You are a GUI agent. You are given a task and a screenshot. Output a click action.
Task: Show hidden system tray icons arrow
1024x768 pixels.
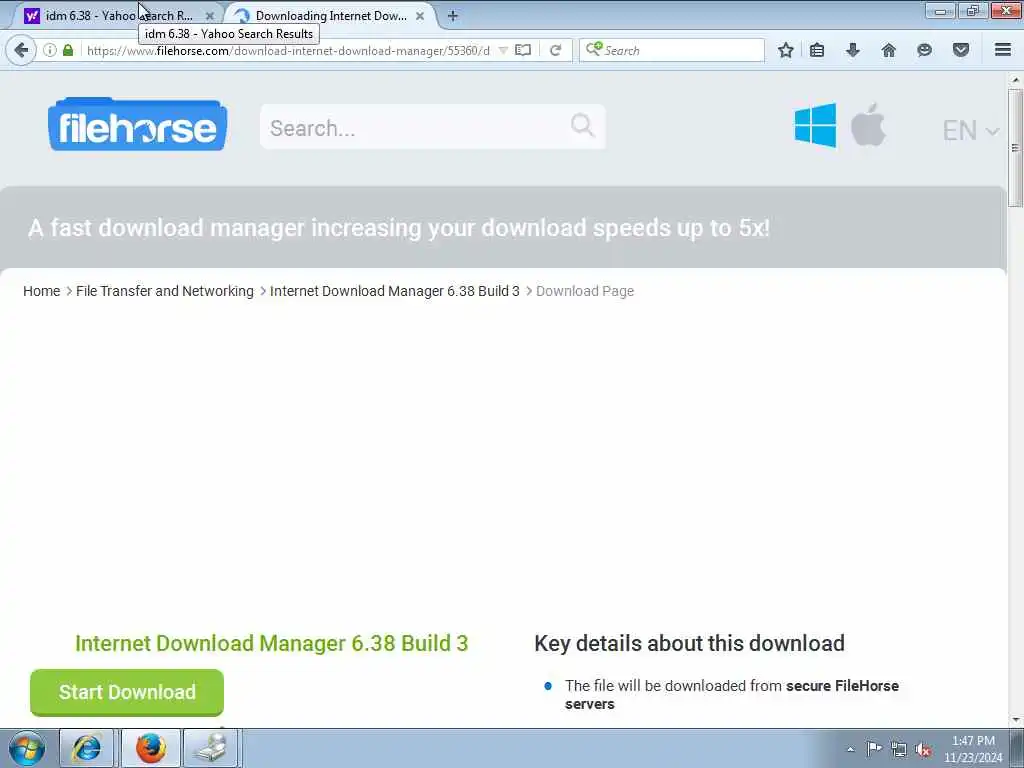[850, 749]
